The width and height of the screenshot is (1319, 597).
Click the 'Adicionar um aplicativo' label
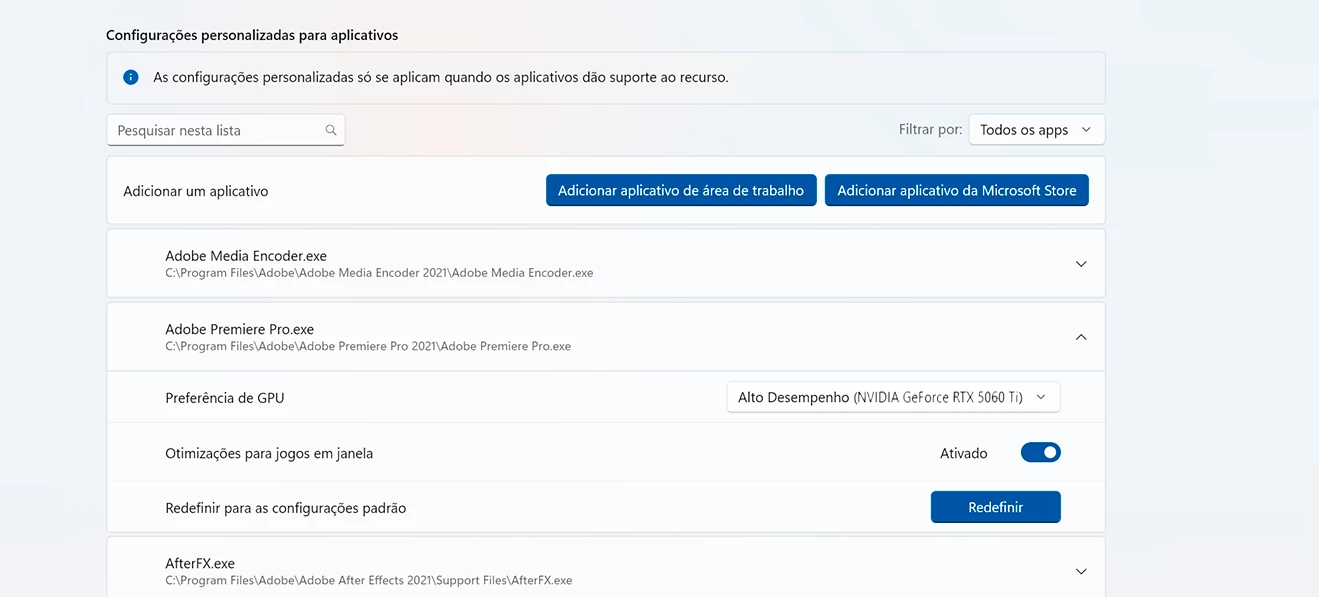196,191
